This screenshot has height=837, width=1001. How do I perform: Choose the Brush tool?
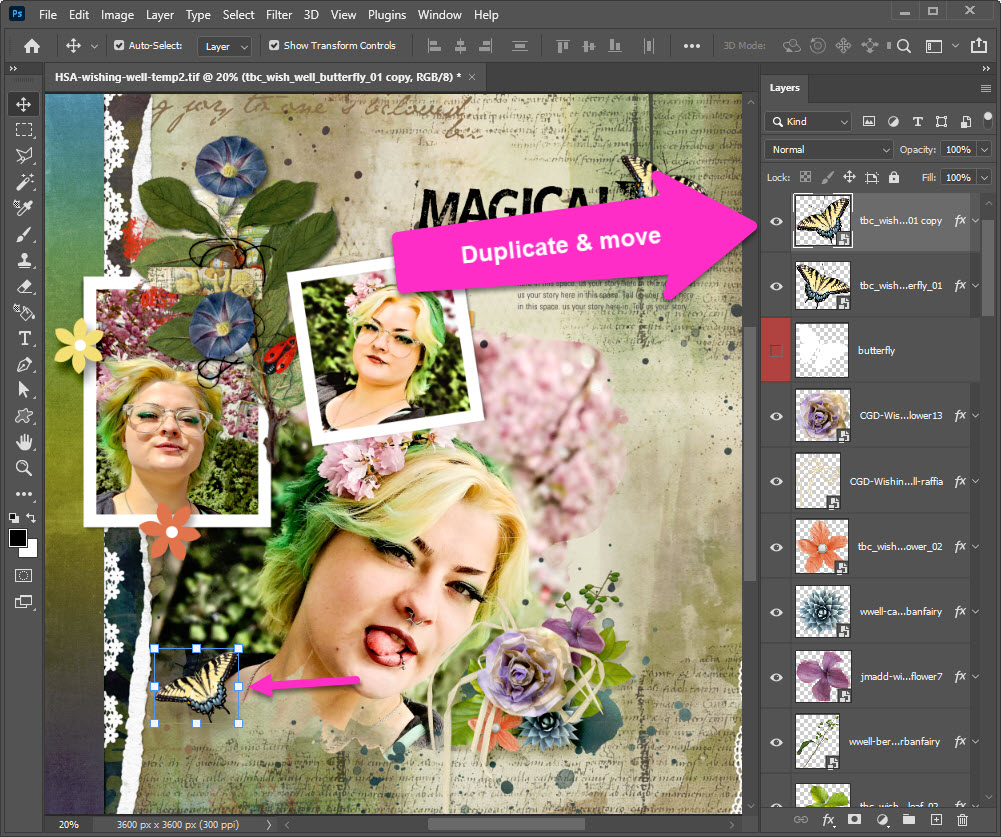[x=24, y=234]
